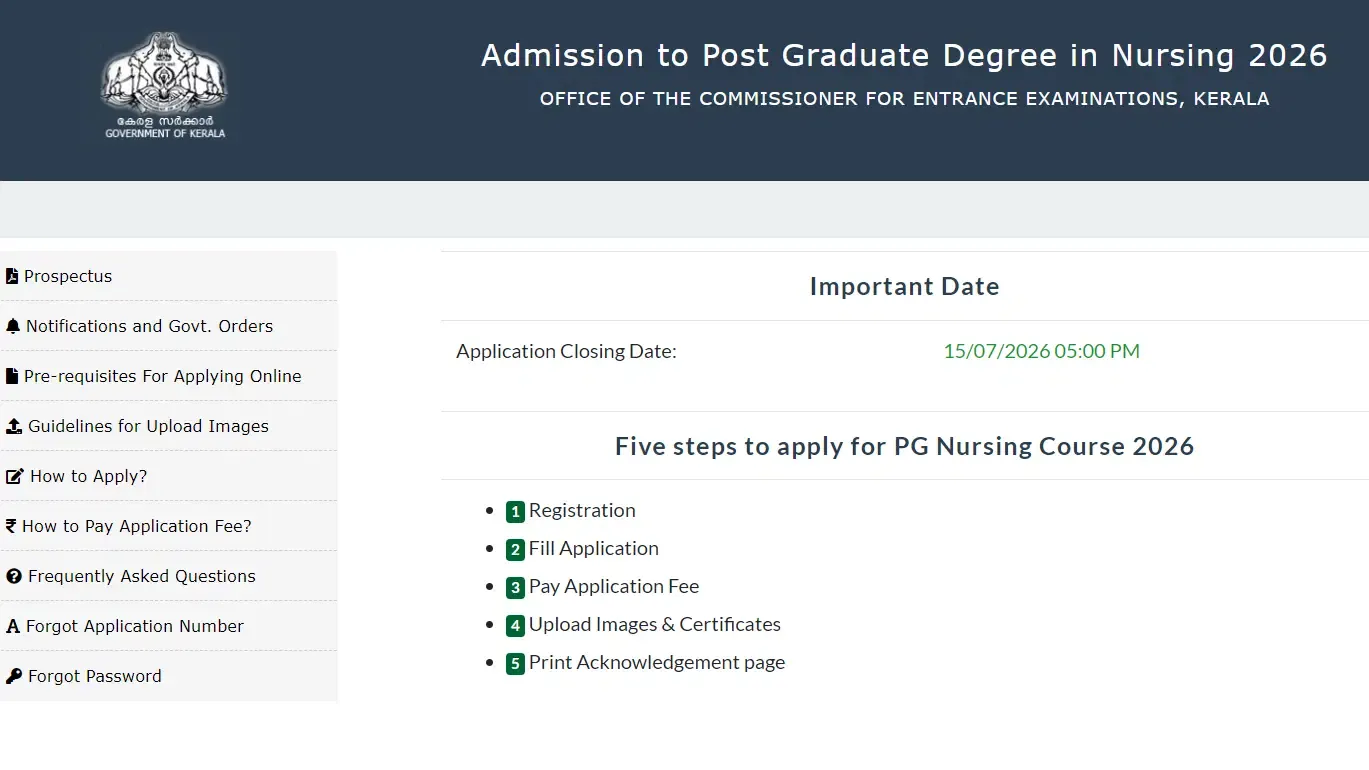Open the Prospectus link

(68, 276)
